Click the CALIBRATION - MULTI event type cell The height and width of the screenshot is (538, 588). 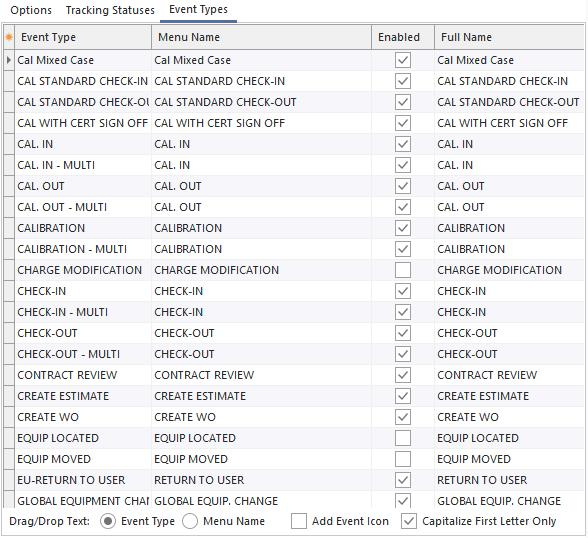[x=83, y=249]
